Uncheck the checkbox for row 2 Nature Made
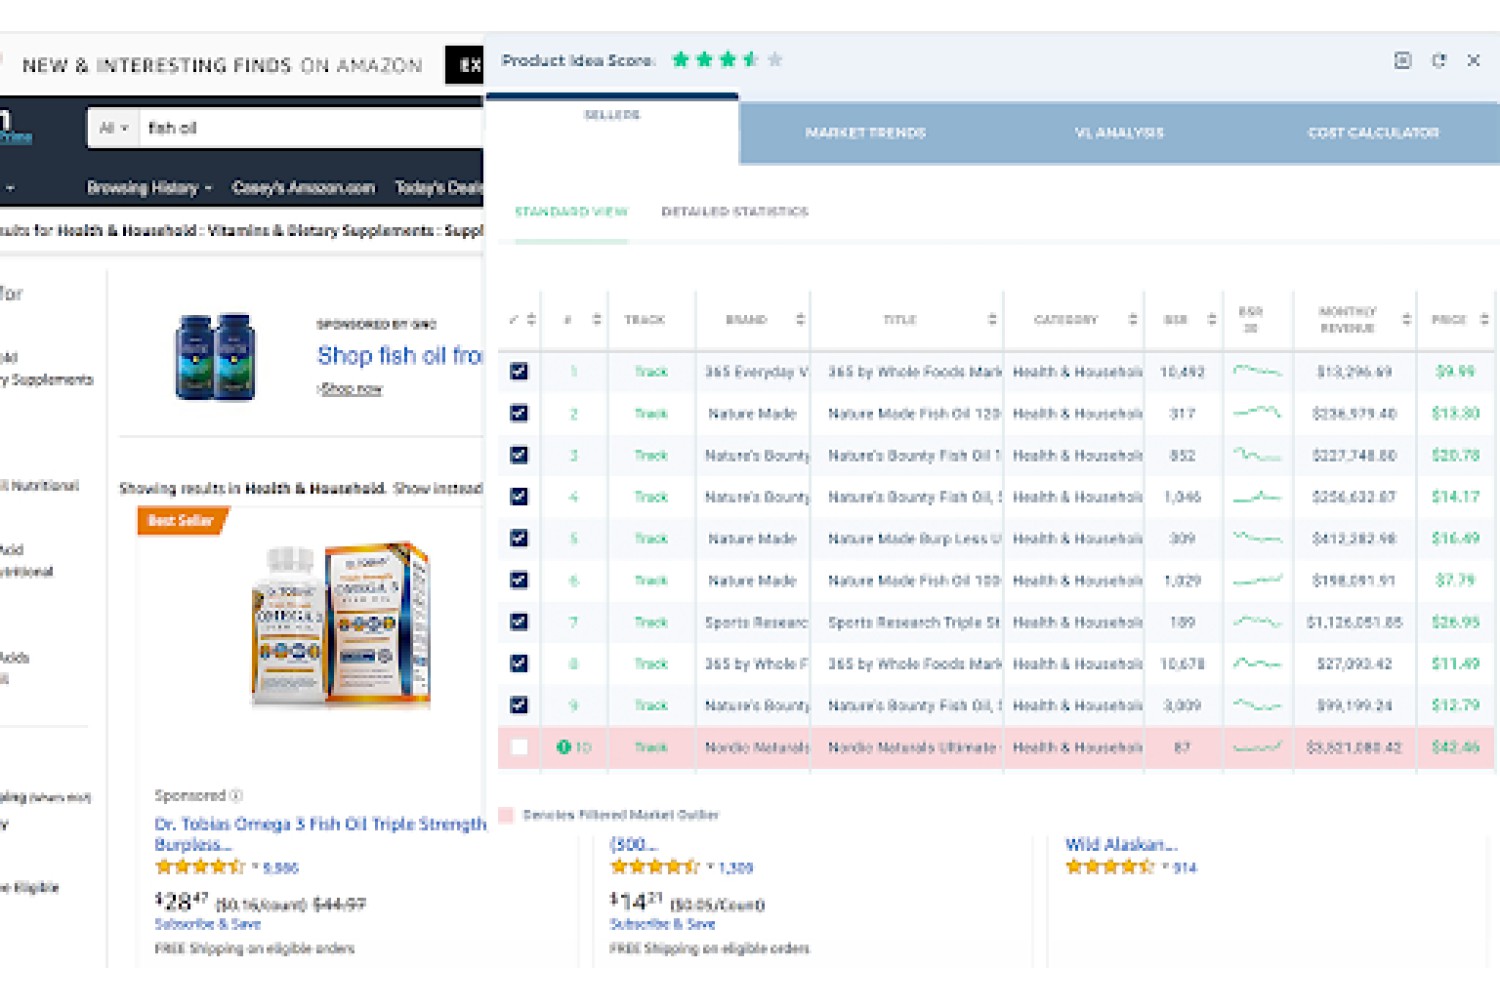Screen dimensions: 1500x1000 pos(519,413)
